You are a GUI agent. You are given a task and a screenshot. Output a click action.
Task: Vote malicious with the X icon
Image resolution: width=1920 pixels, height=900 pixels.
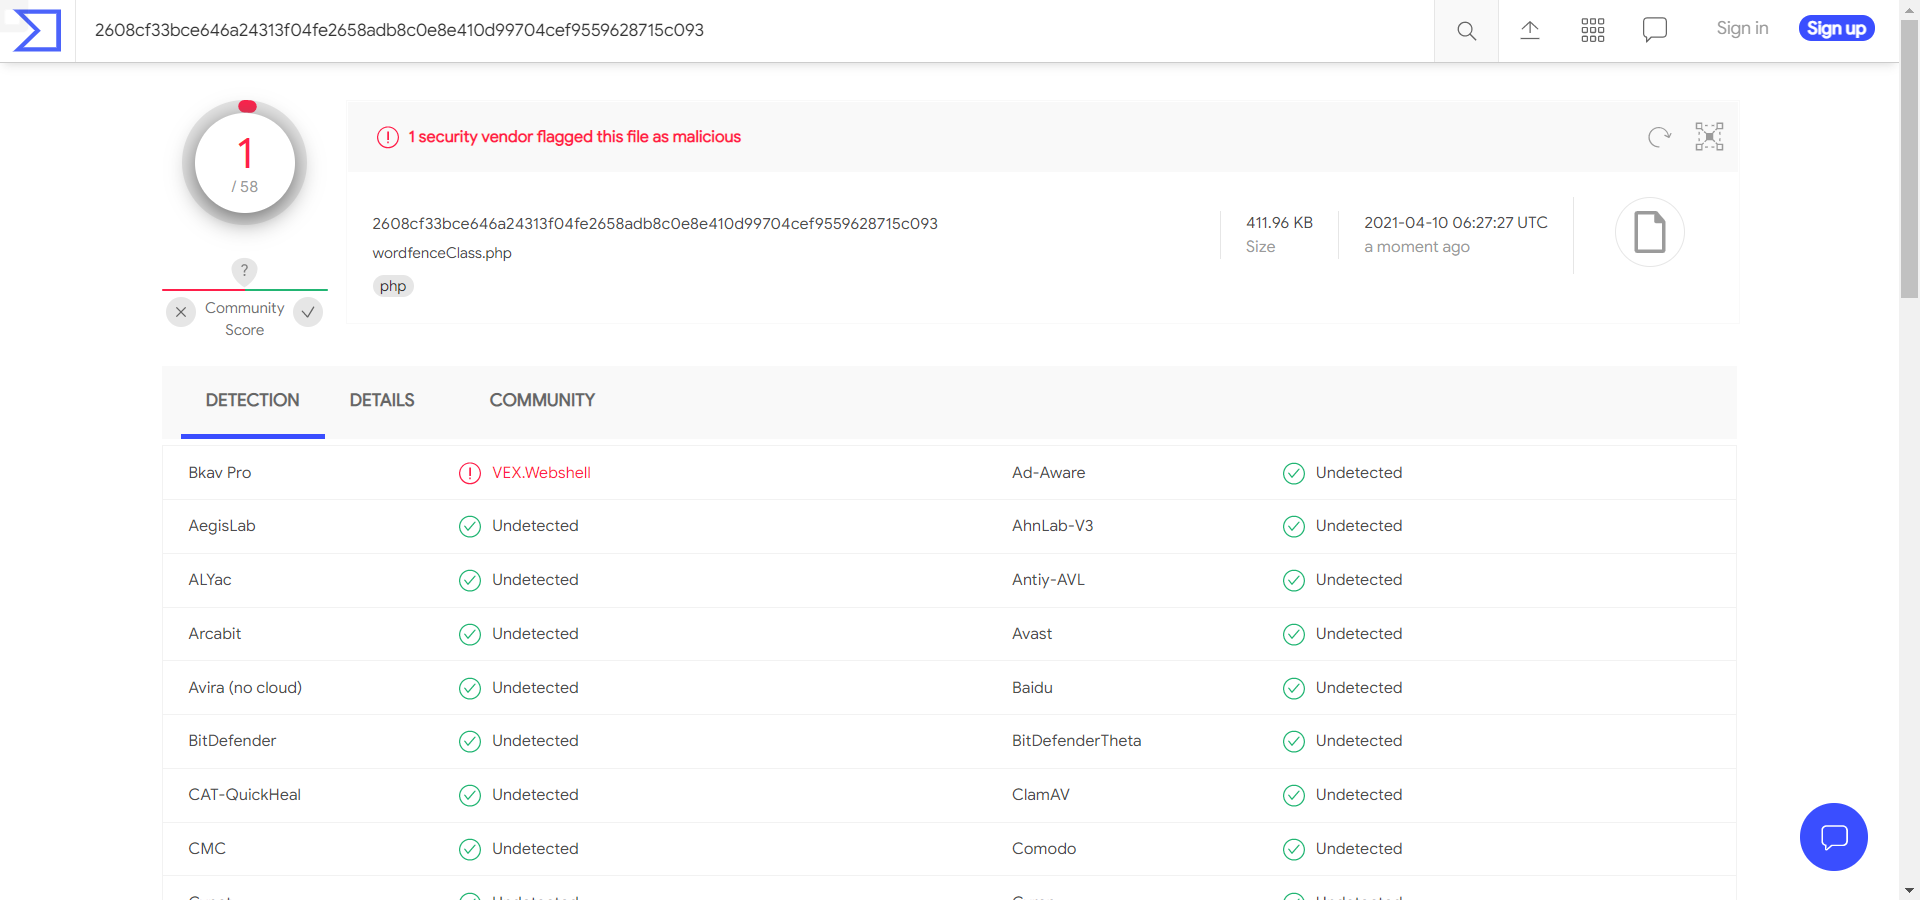181,312
